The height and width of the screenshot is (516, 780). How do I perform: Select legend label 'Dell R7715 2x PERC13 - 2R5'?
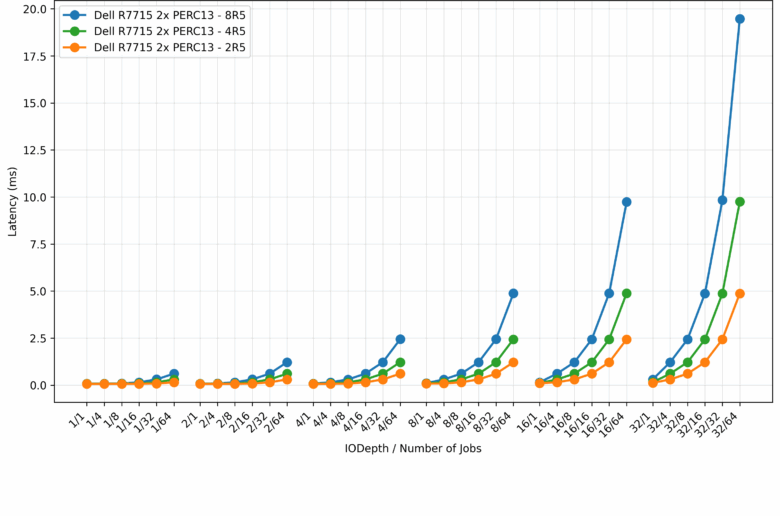[x=169, y=47]
